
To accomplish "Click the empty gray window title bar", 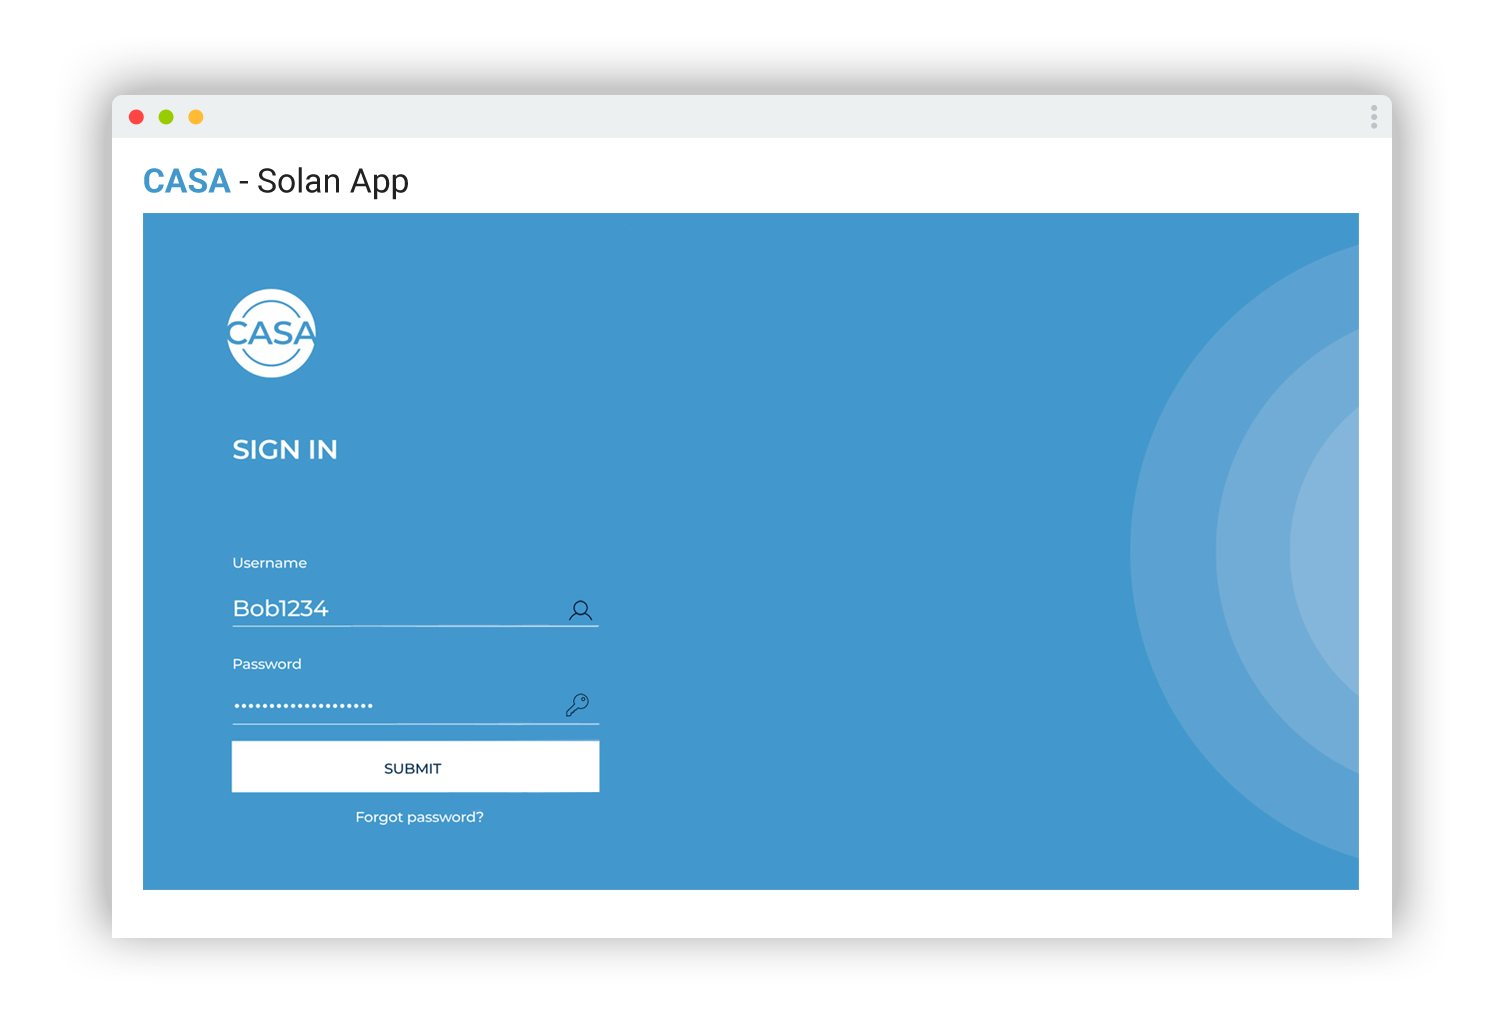I will click(x=750, y=117).
